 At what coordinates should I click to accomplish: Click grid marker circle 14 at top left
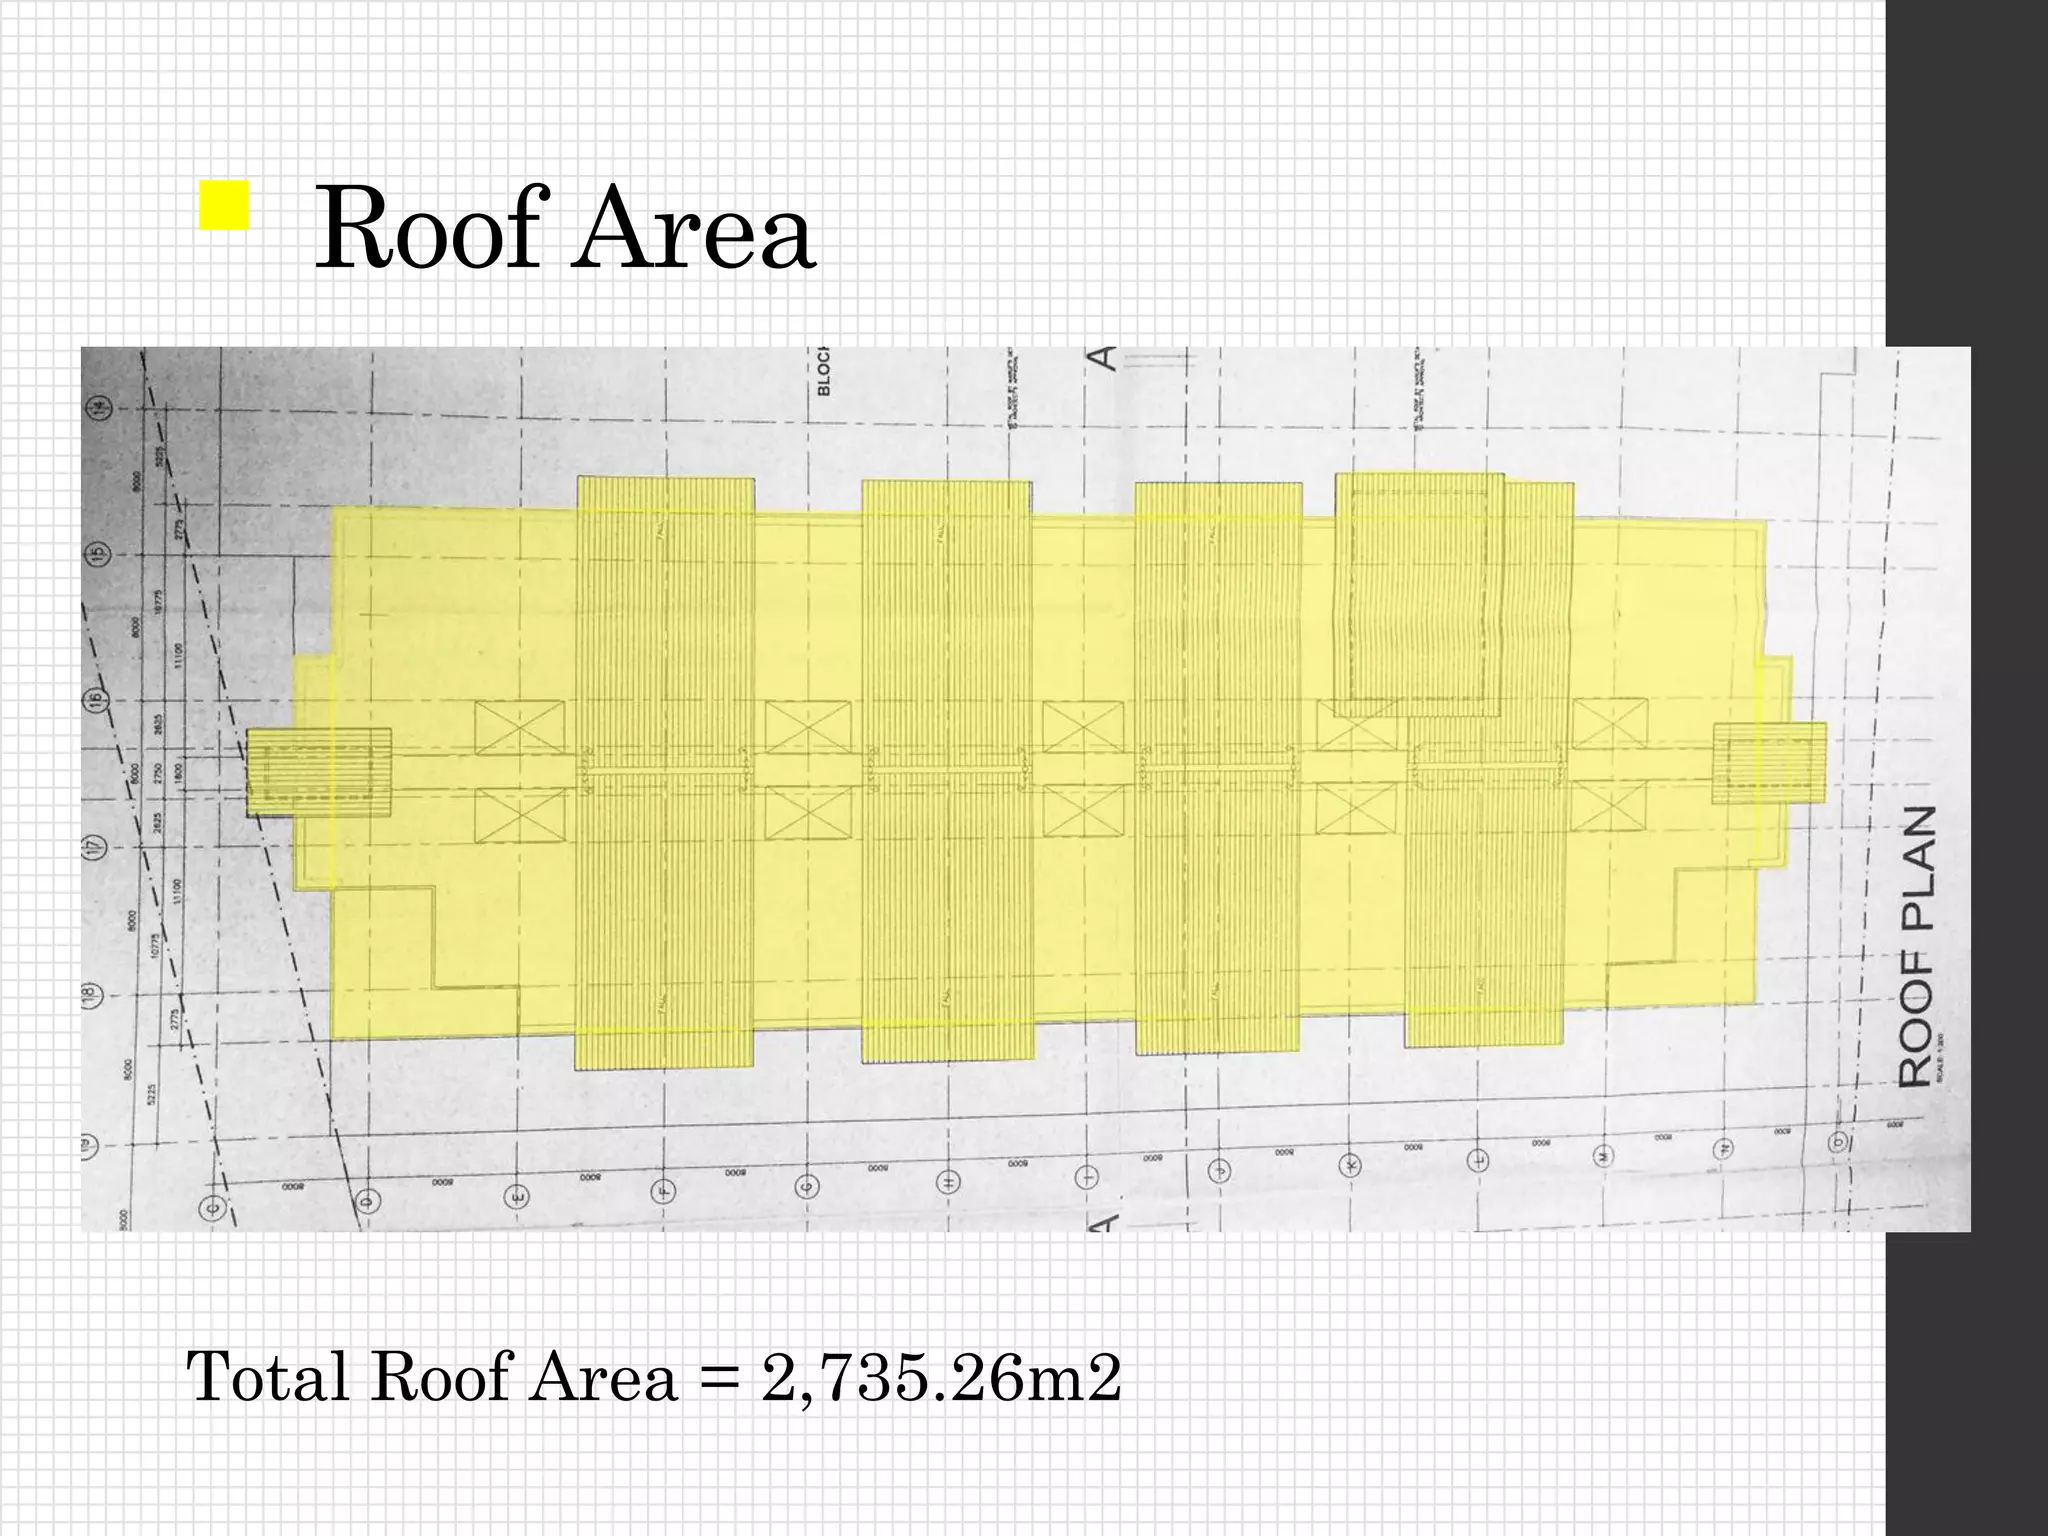click(x=99, y=409)
